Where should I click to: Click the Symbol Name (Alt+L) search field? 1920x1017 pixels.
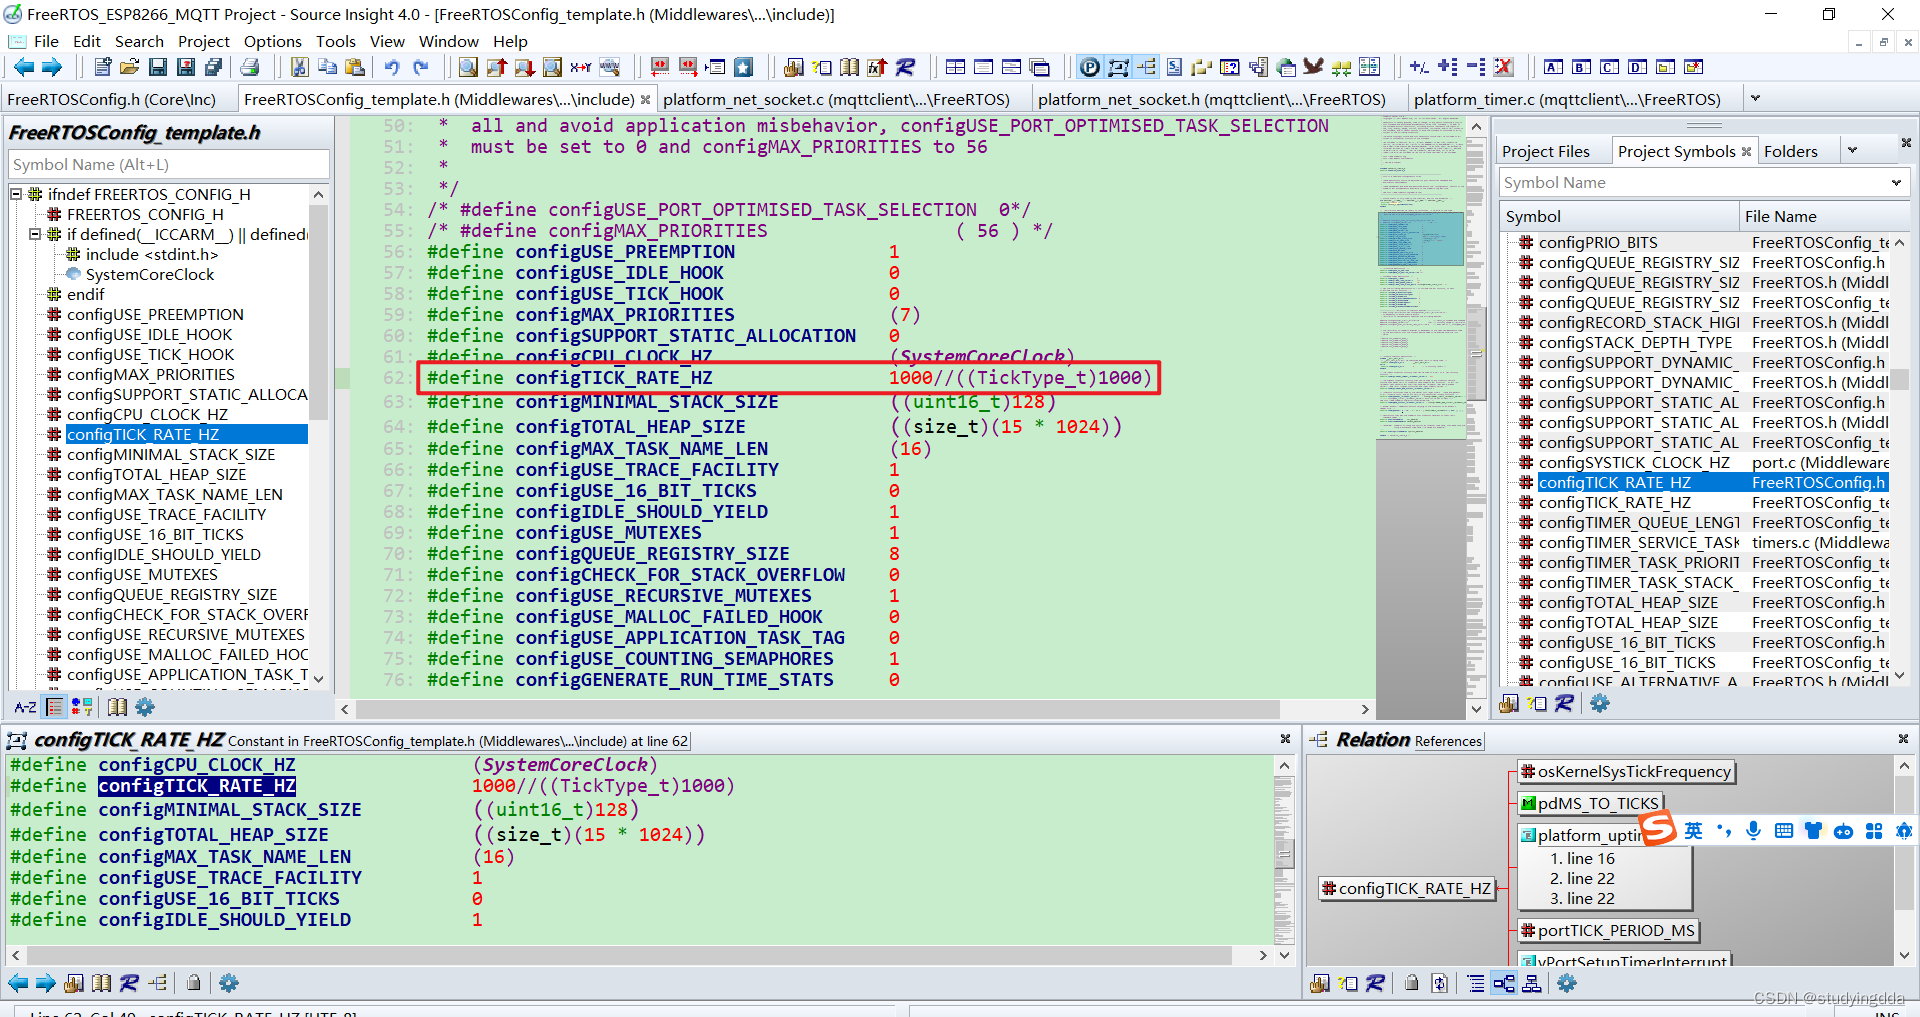(x=168, y=164)
